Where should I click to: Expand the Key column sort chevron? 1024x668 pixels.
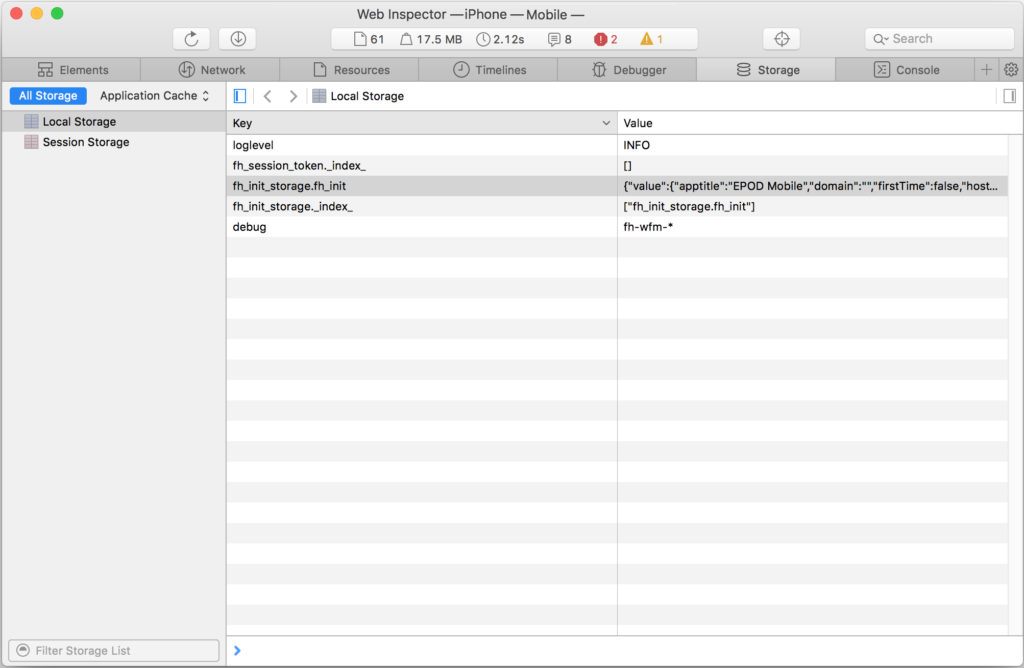coord(606,123)
